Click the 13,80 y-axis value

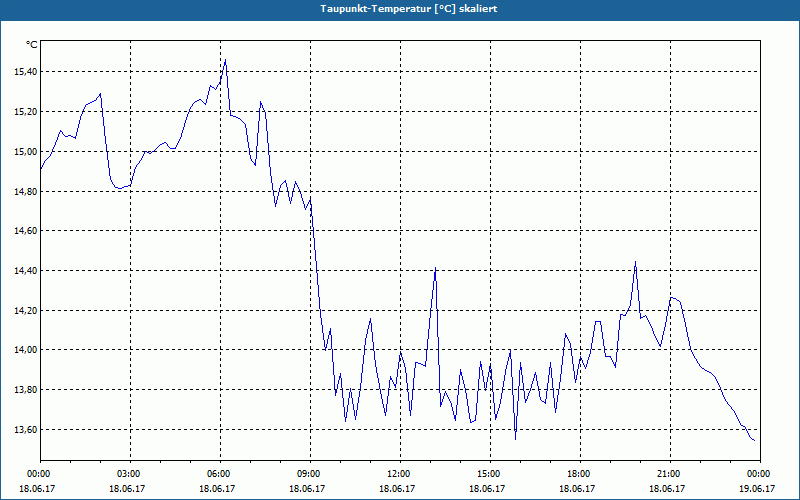click(26, 390)
